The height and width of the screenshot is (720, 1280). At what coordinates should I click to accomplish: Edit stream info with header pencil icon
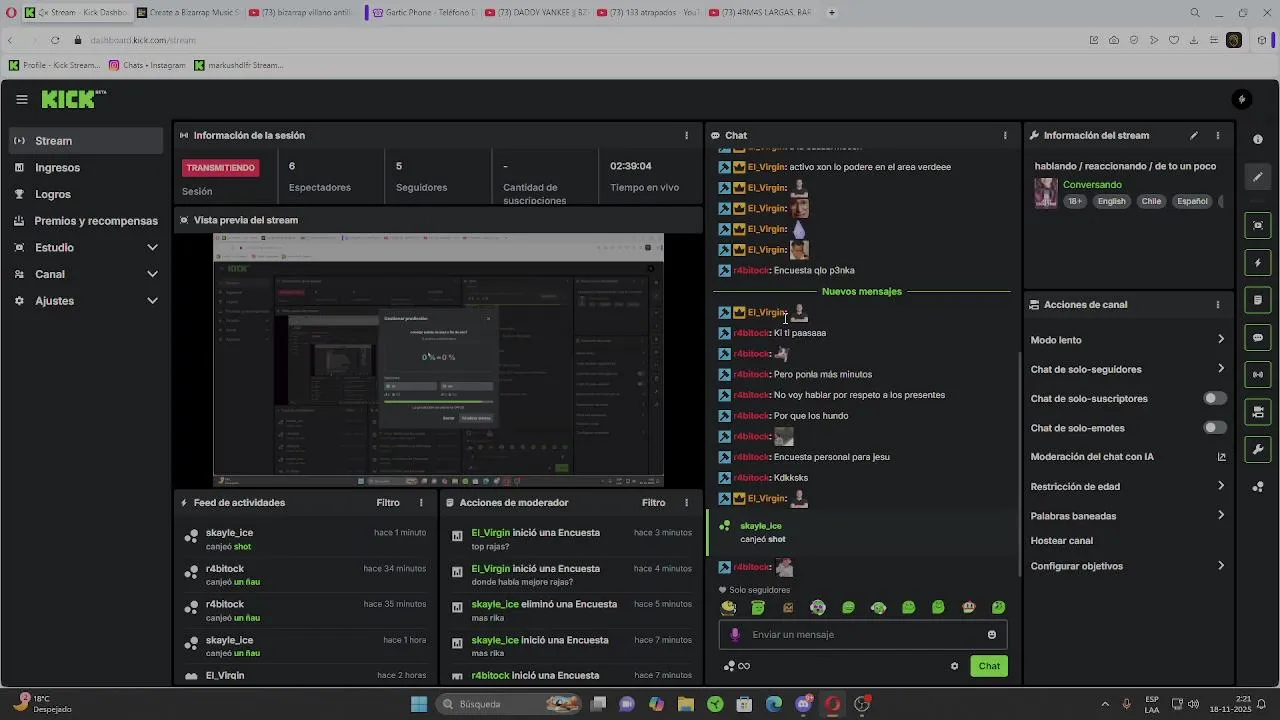(1193, 135)
